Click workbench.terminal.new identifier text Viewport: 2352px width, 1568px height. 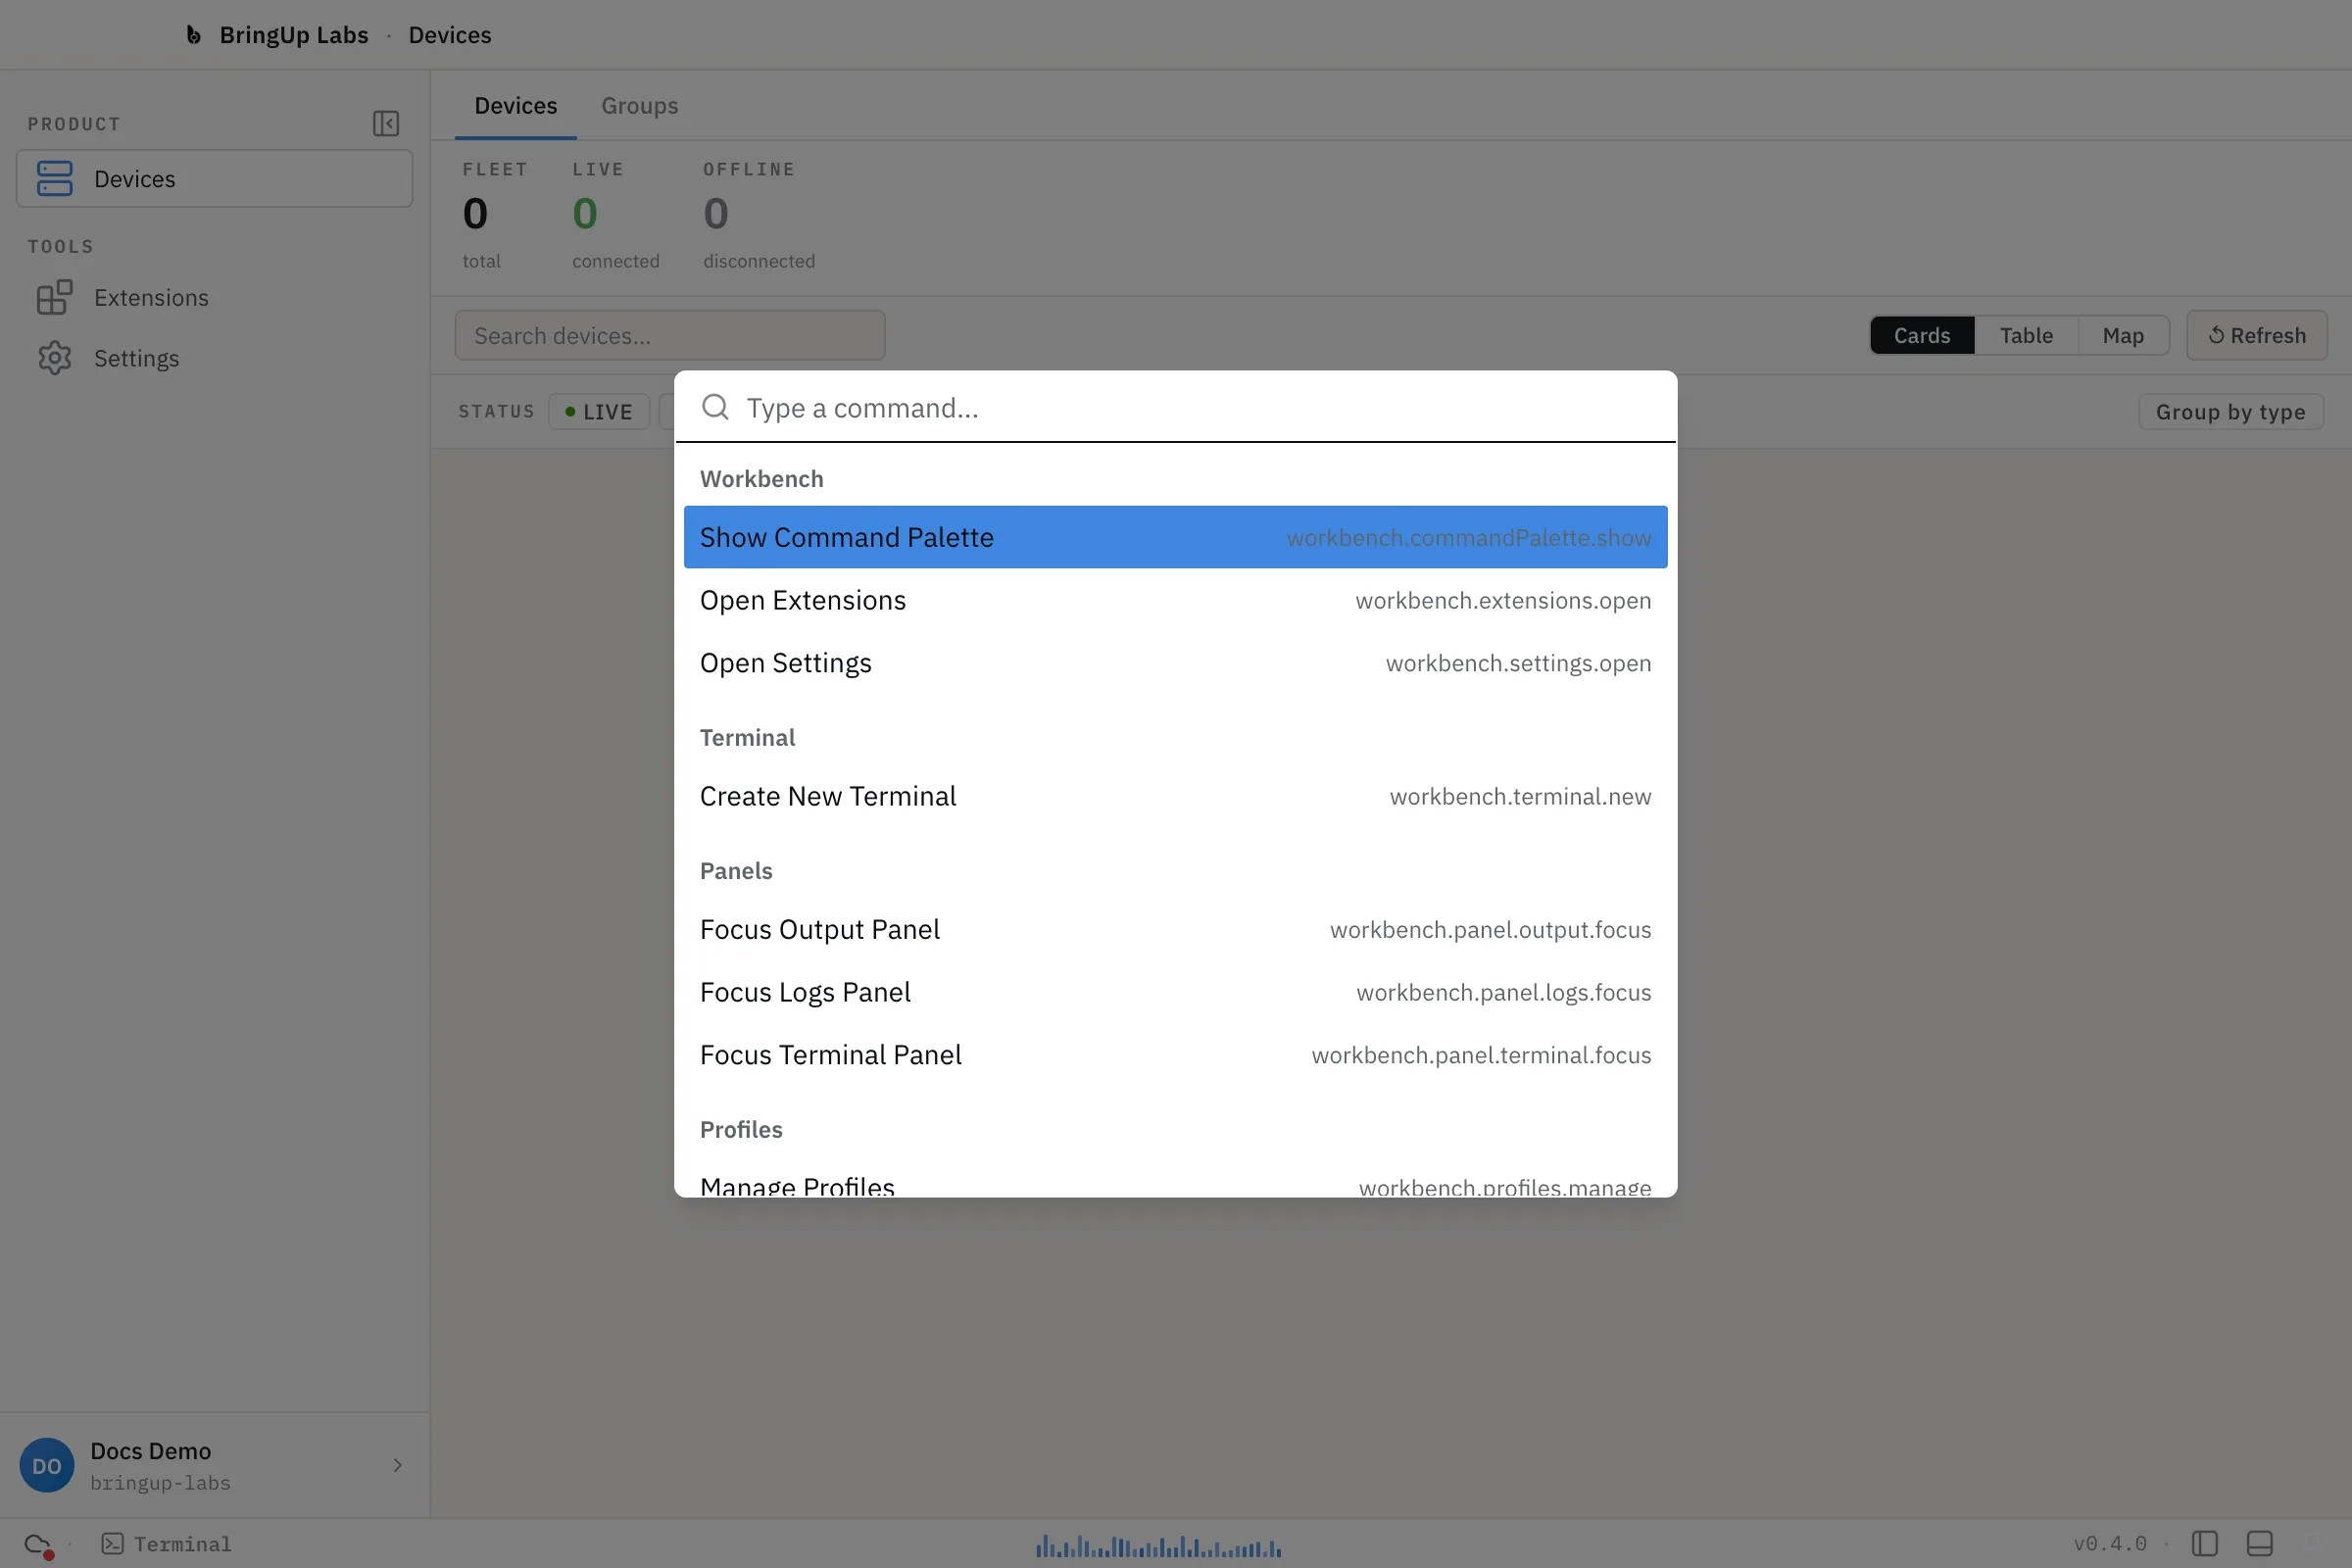click(x=1520, y=797)
